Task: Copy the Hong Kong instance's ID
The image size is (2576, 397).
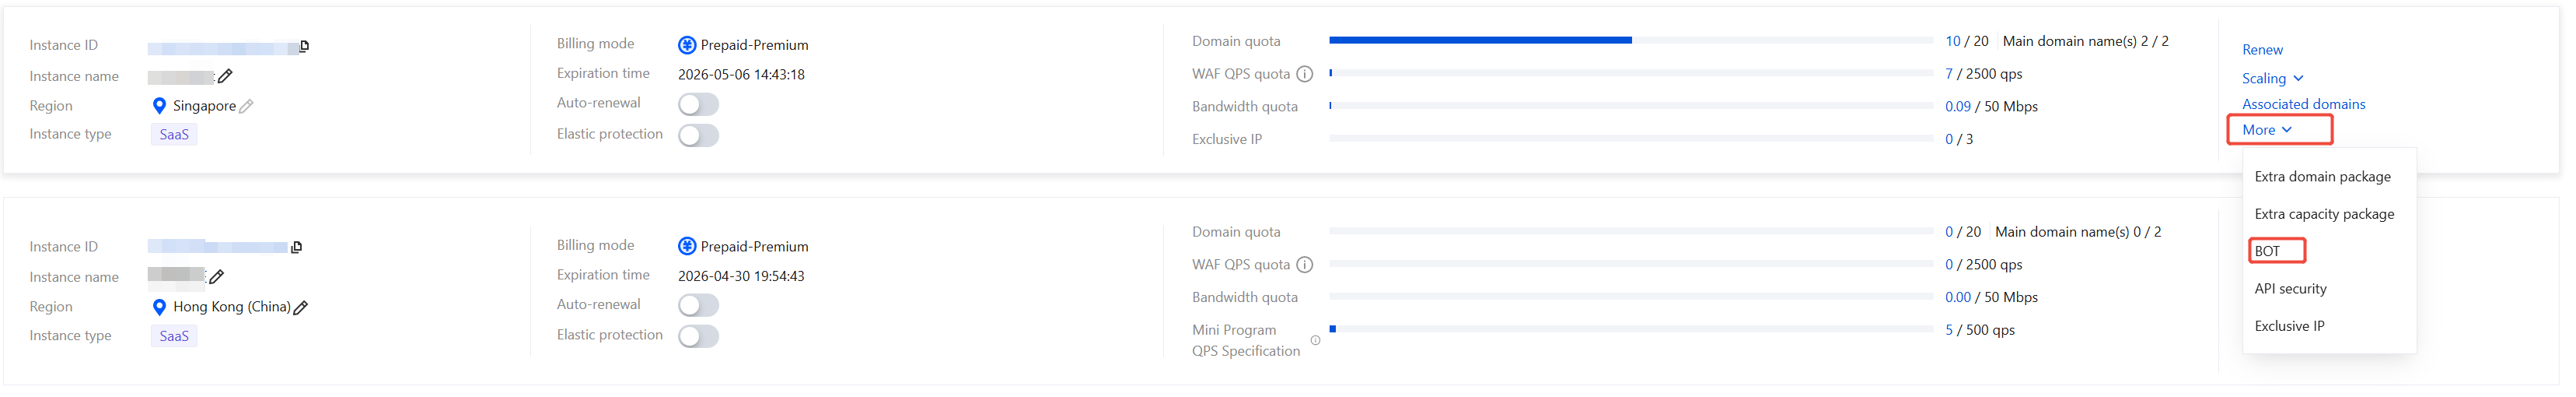Action: [x=296, y=247]
